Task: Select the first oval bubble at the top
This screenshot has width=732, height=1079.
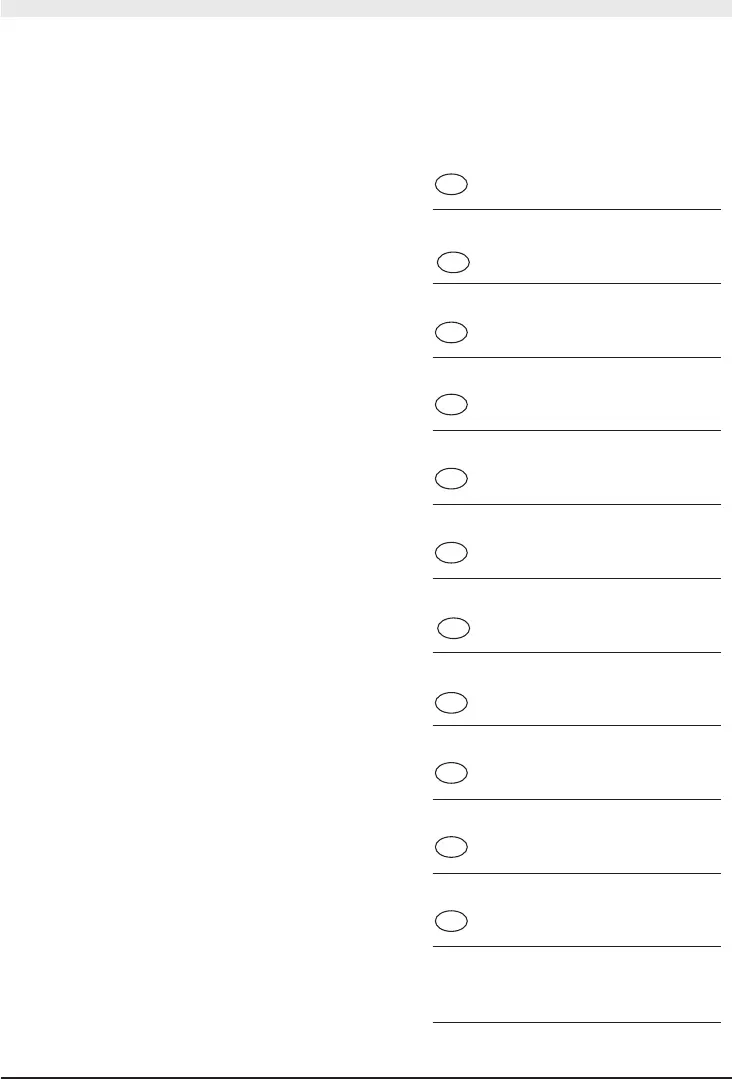Action: (451, 184)
